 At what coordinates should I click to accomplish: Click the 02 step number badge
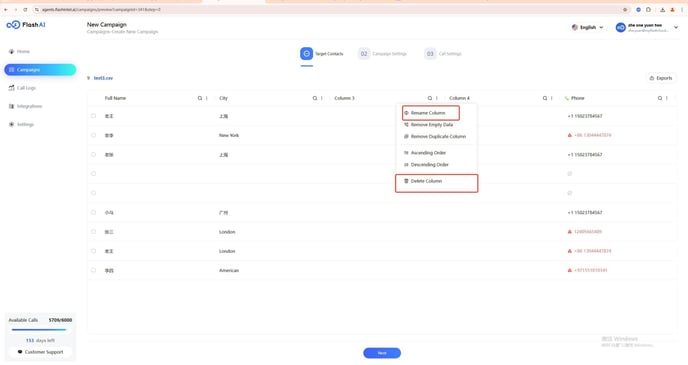click(364, 54)
